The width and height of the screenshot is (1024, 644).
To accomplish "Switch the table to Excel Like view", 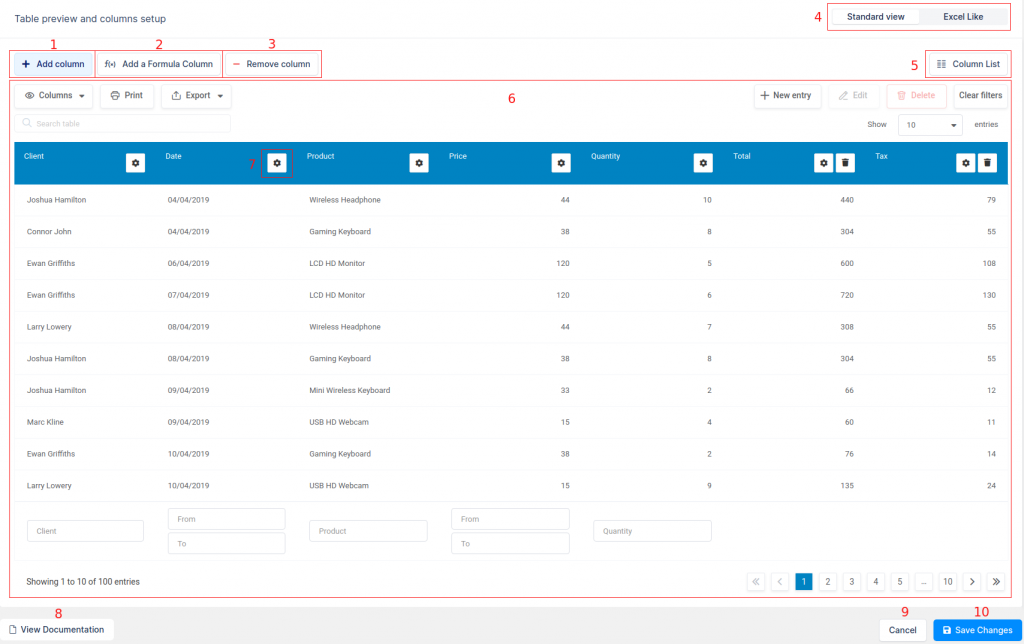I will pyautogui.click(x=961, y=16).
